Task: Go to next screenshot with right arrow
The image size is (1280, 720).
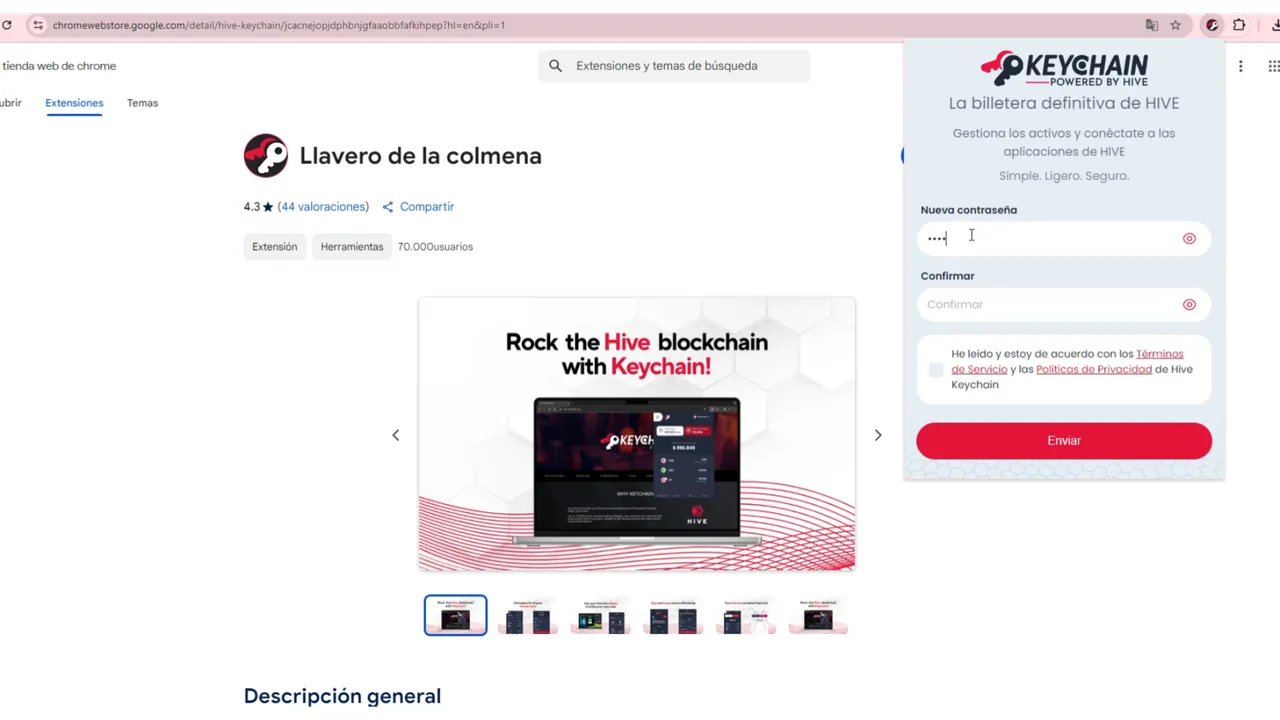Action: [878, 435]
